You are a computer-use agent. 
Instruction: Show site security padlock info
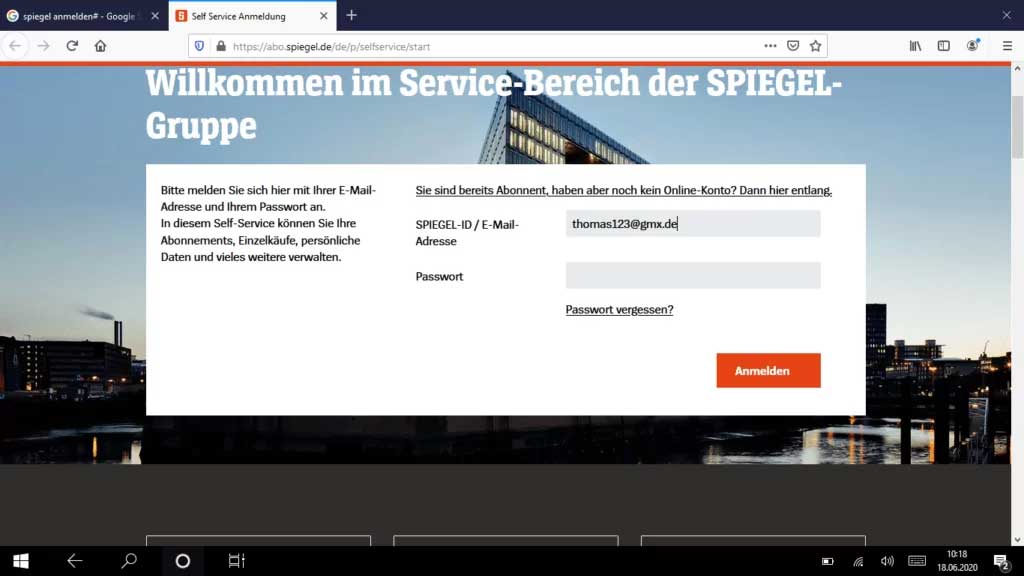pos(221,46)
